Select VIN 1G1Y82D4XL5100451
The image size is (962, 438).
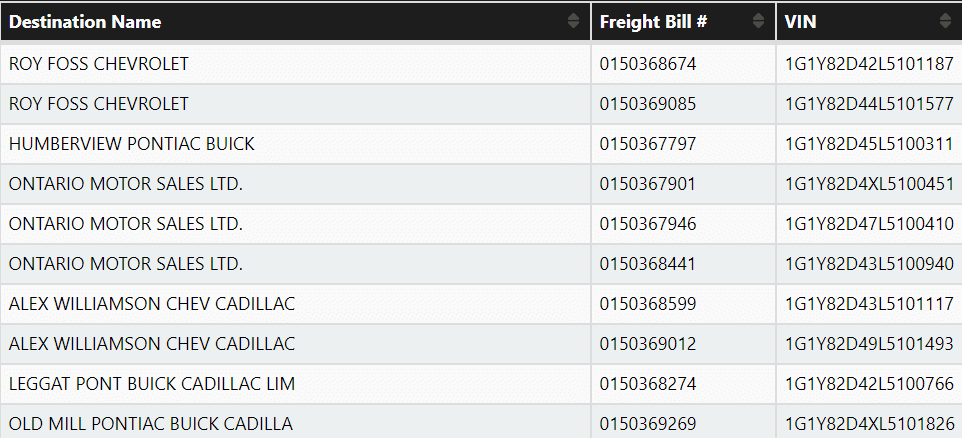coord(869,184)
